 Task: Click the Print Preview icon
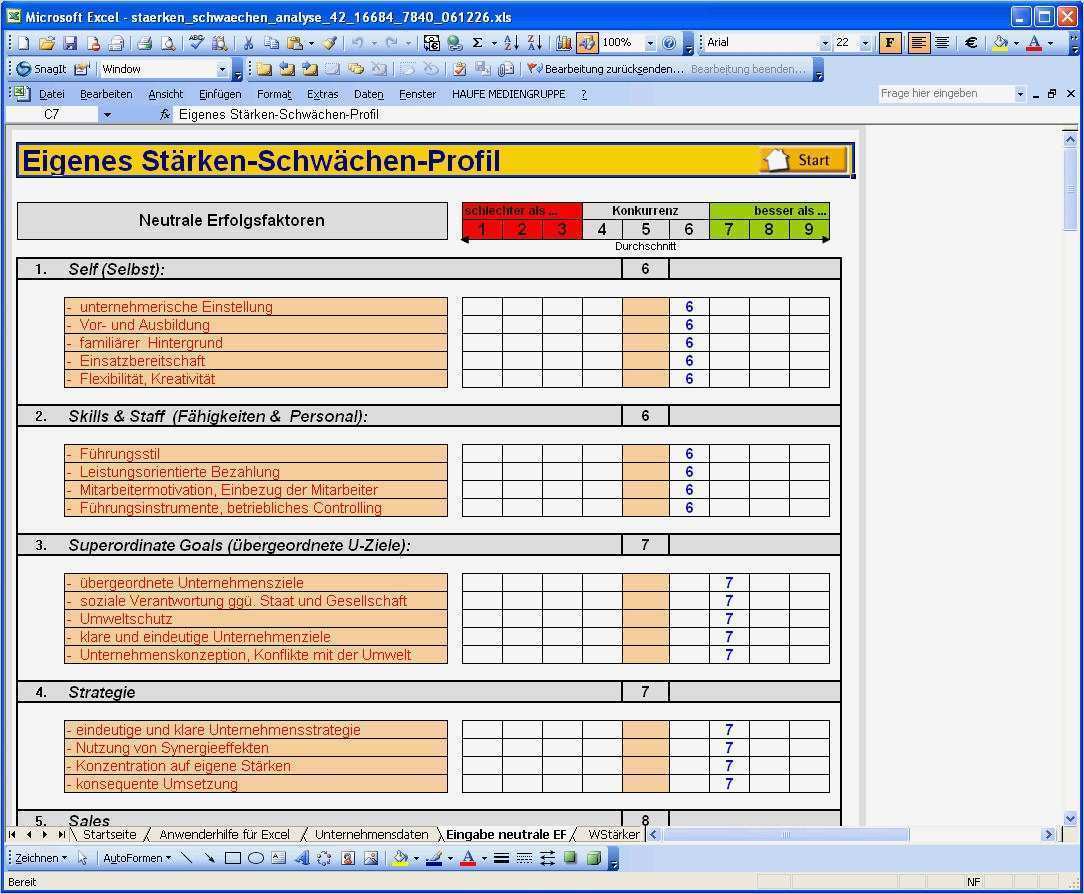[x=168, y=43]
